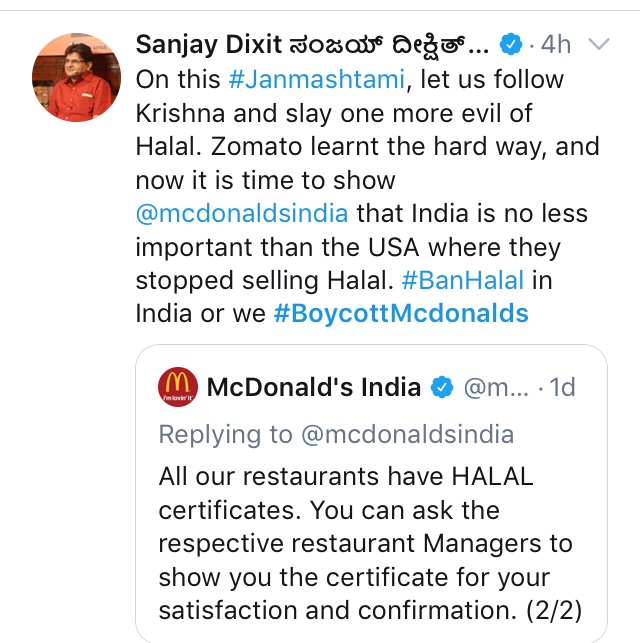Click the 'Replying to' label text
The height and width of the screenshot is (643, 640).
(x=224, y=433)
